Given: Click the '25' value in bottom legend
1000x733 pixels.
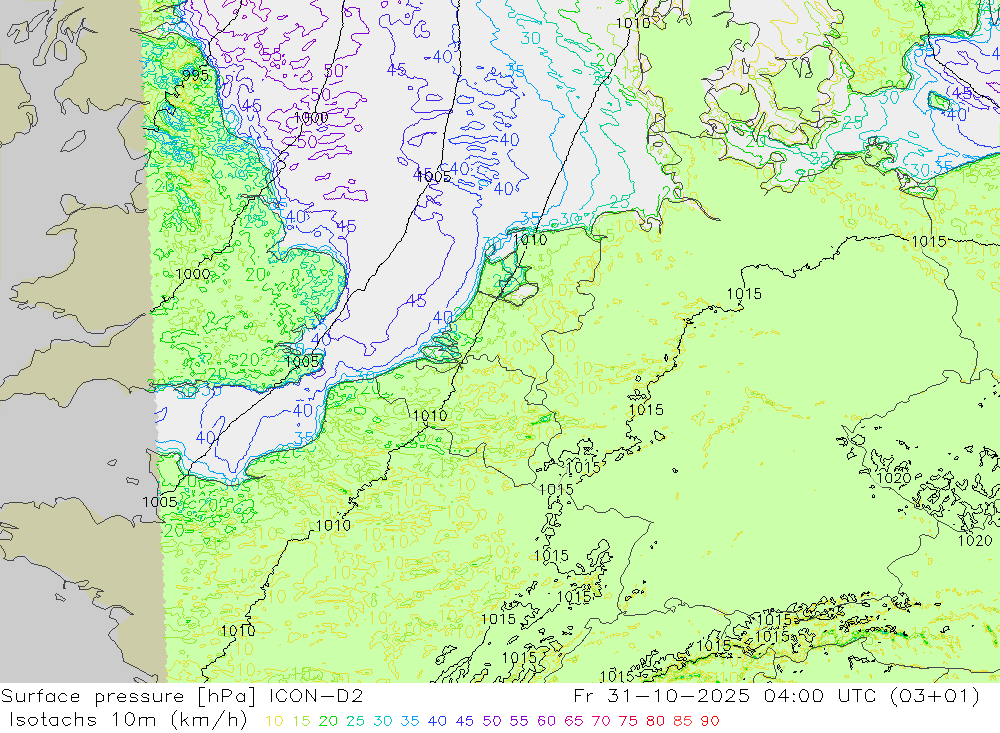Looking at the screenshot, I should tap(356, 721).
